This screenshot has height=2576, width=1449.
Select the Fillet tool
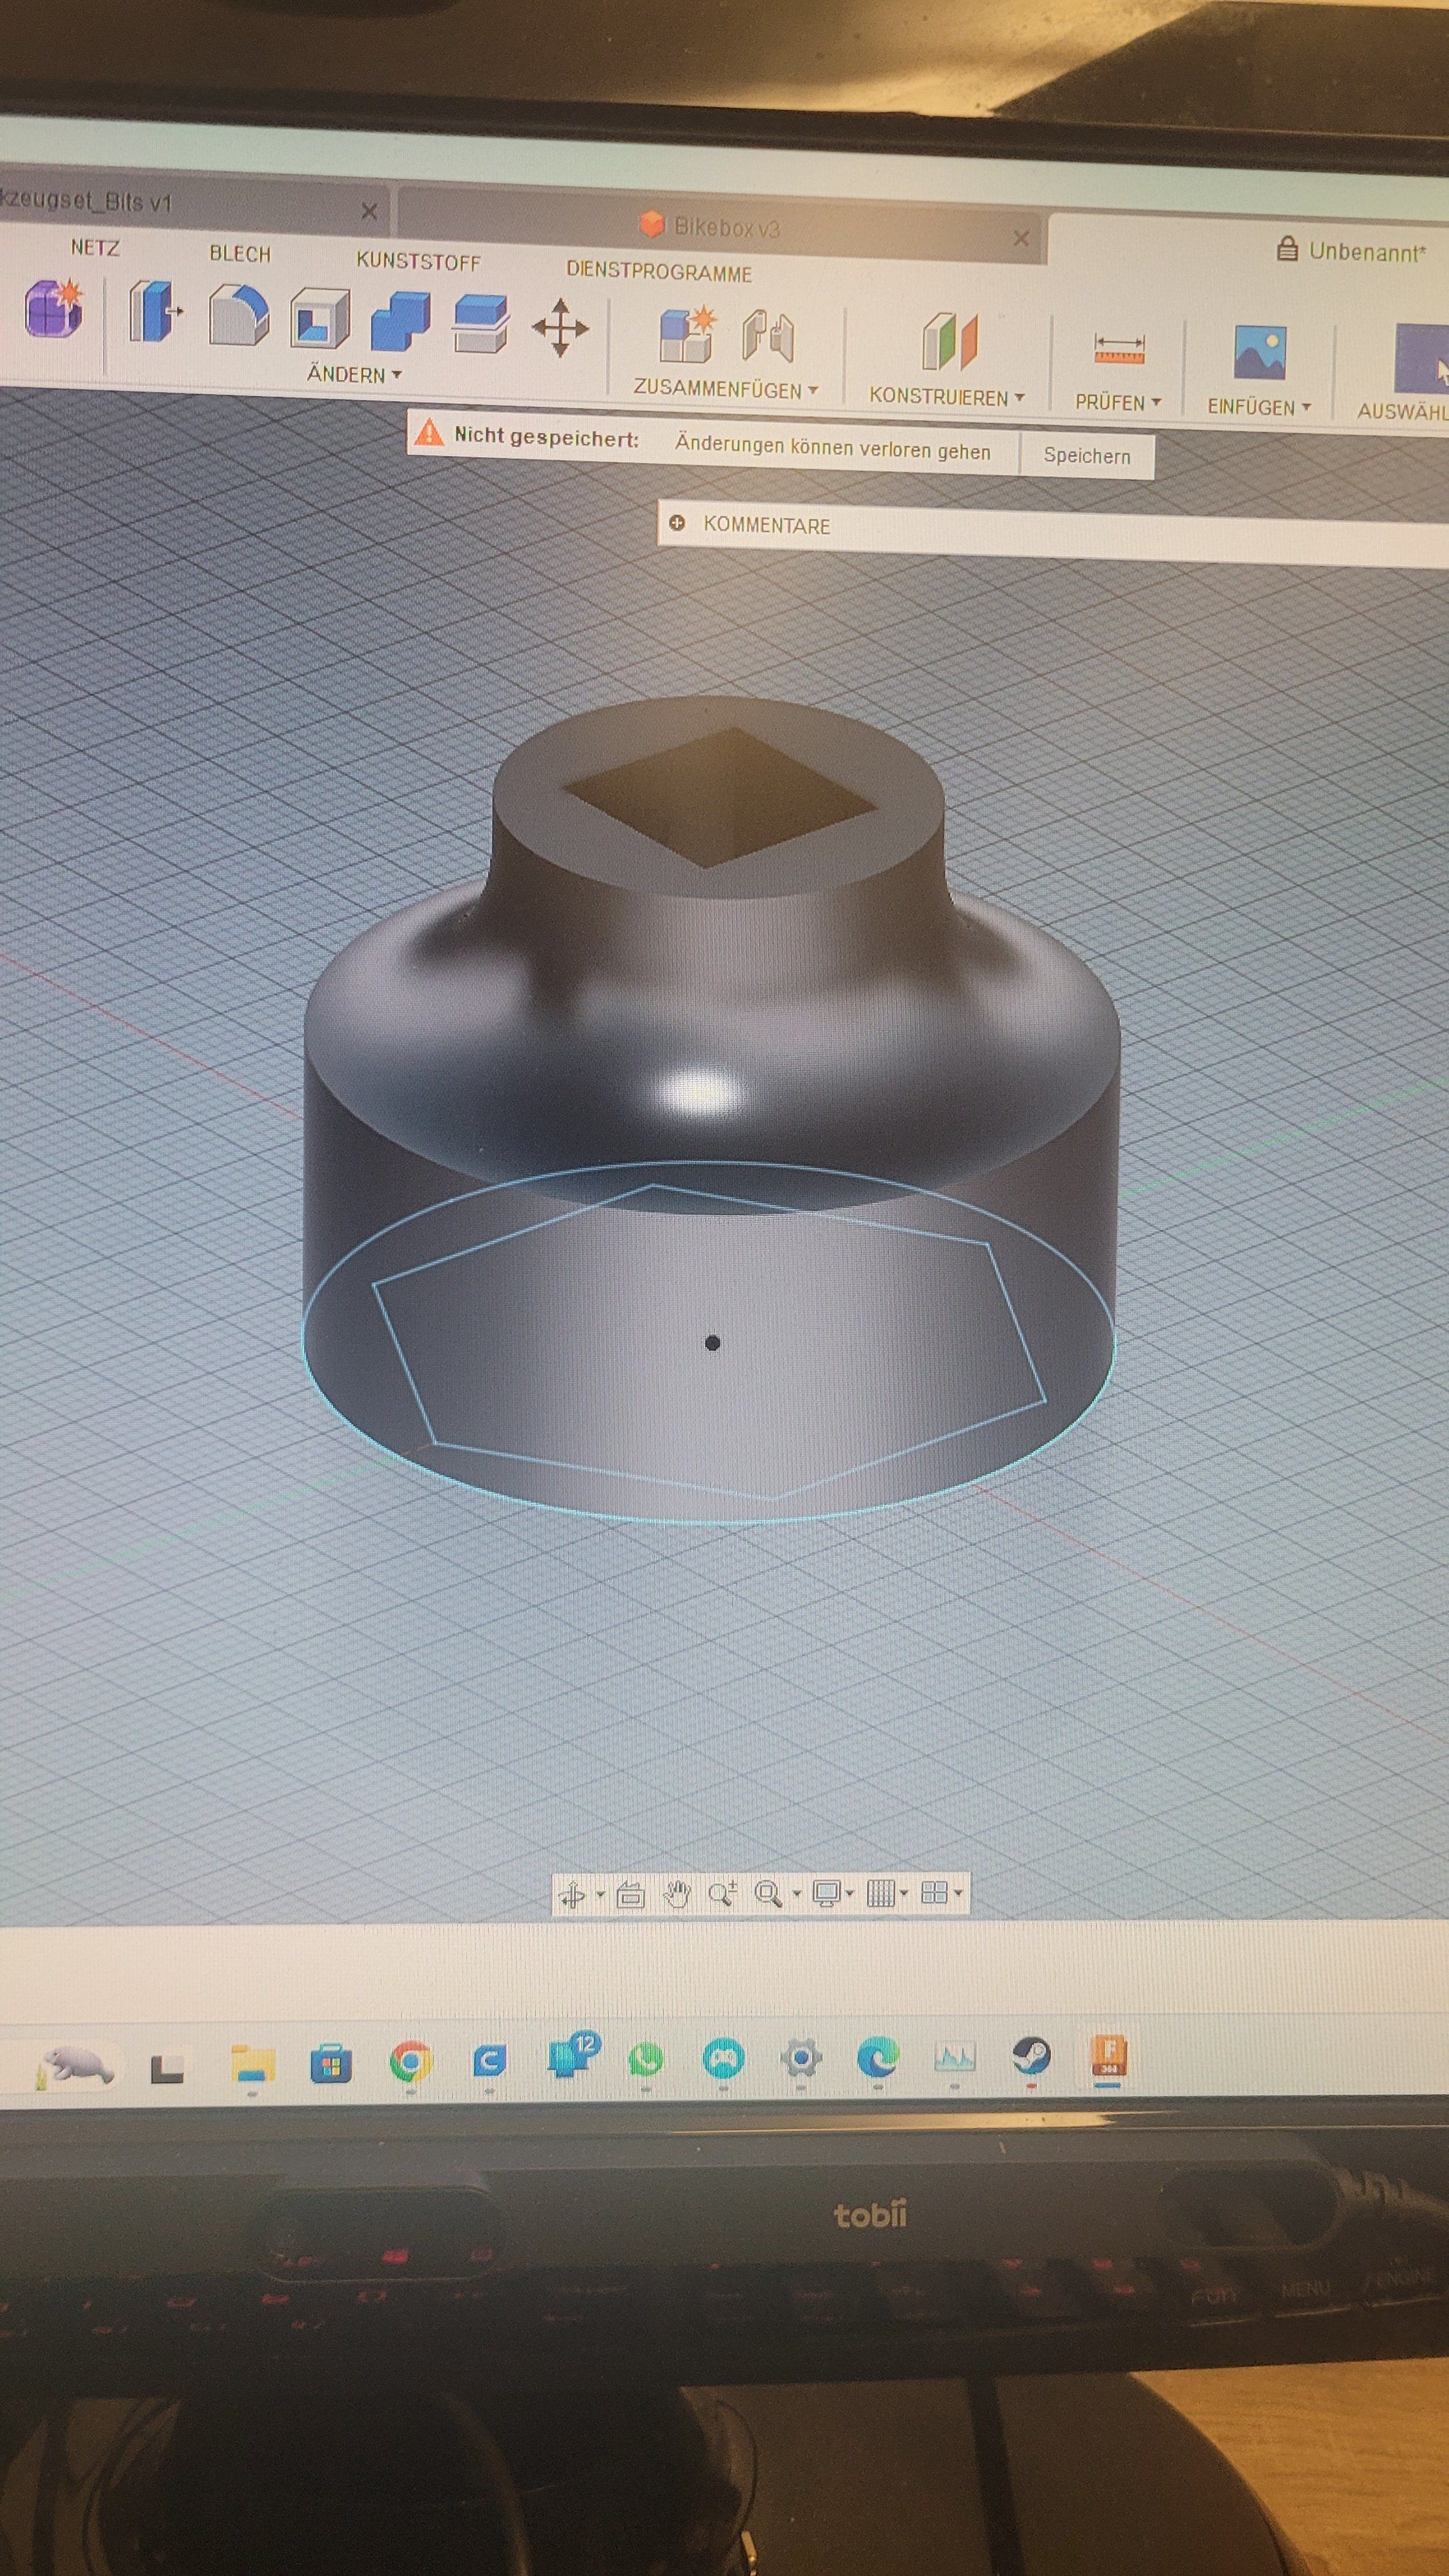pos(238,315)
